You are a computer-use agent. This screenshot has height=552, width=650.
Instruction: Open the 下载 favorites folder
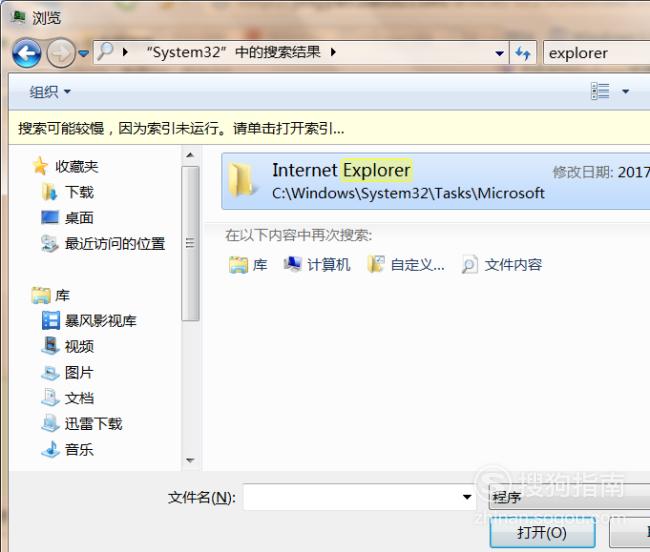(68, 192)
